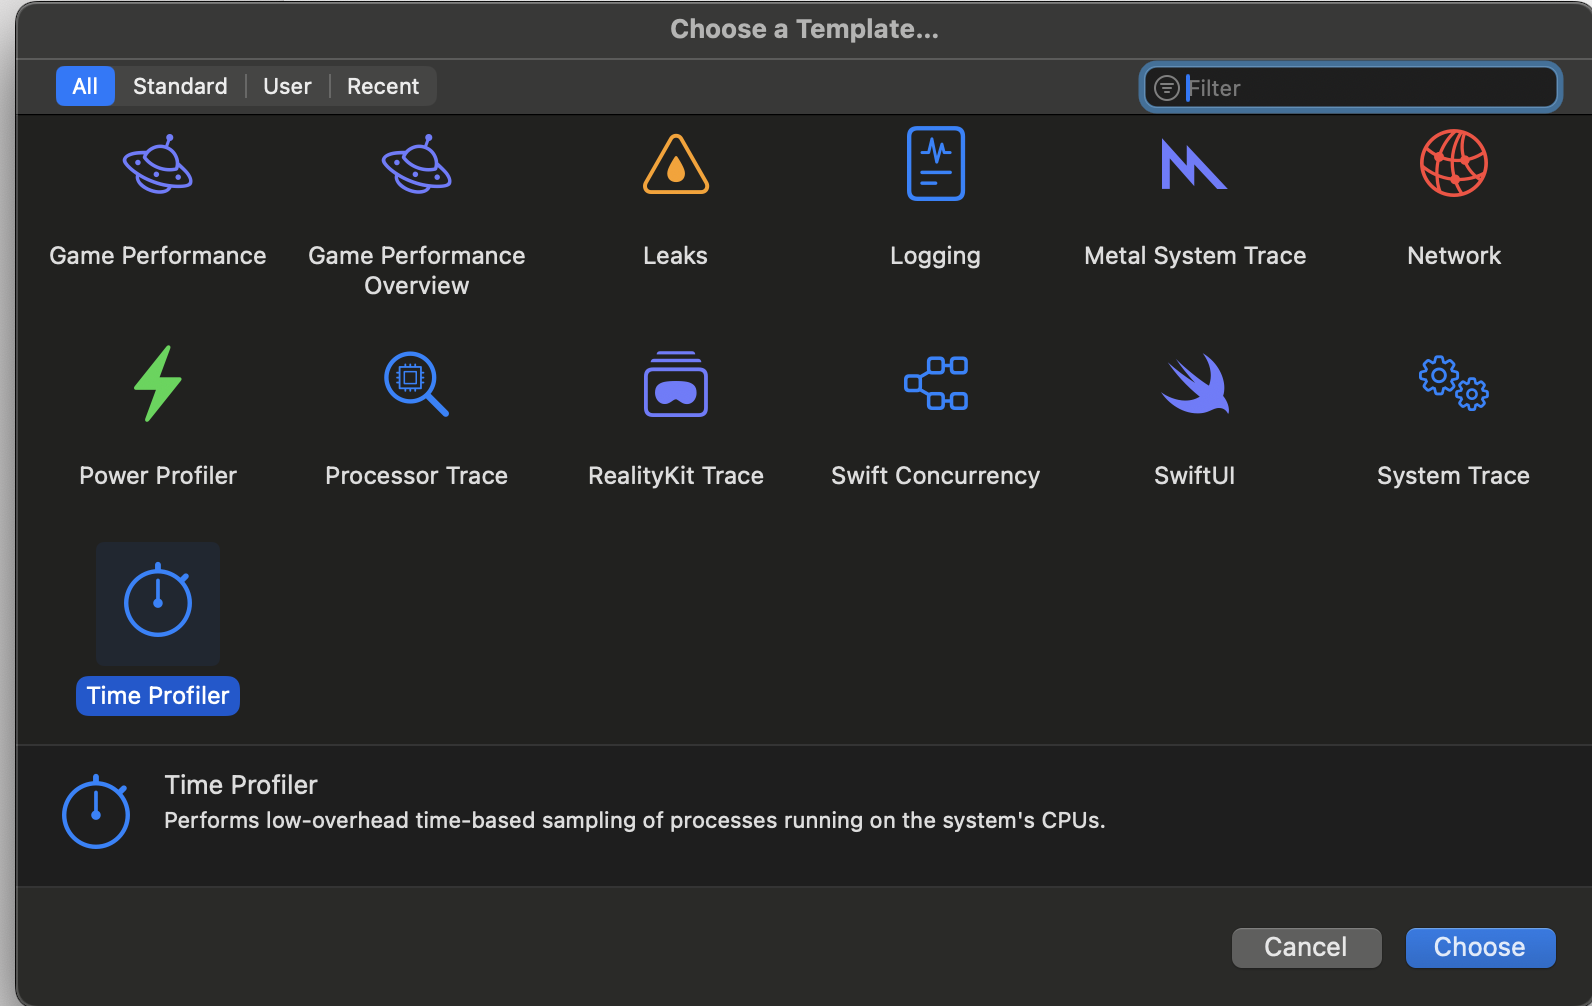Select the Time Profiler stopwatch icon
The image size is (1592, 1006).
click(x=158, y=602)
